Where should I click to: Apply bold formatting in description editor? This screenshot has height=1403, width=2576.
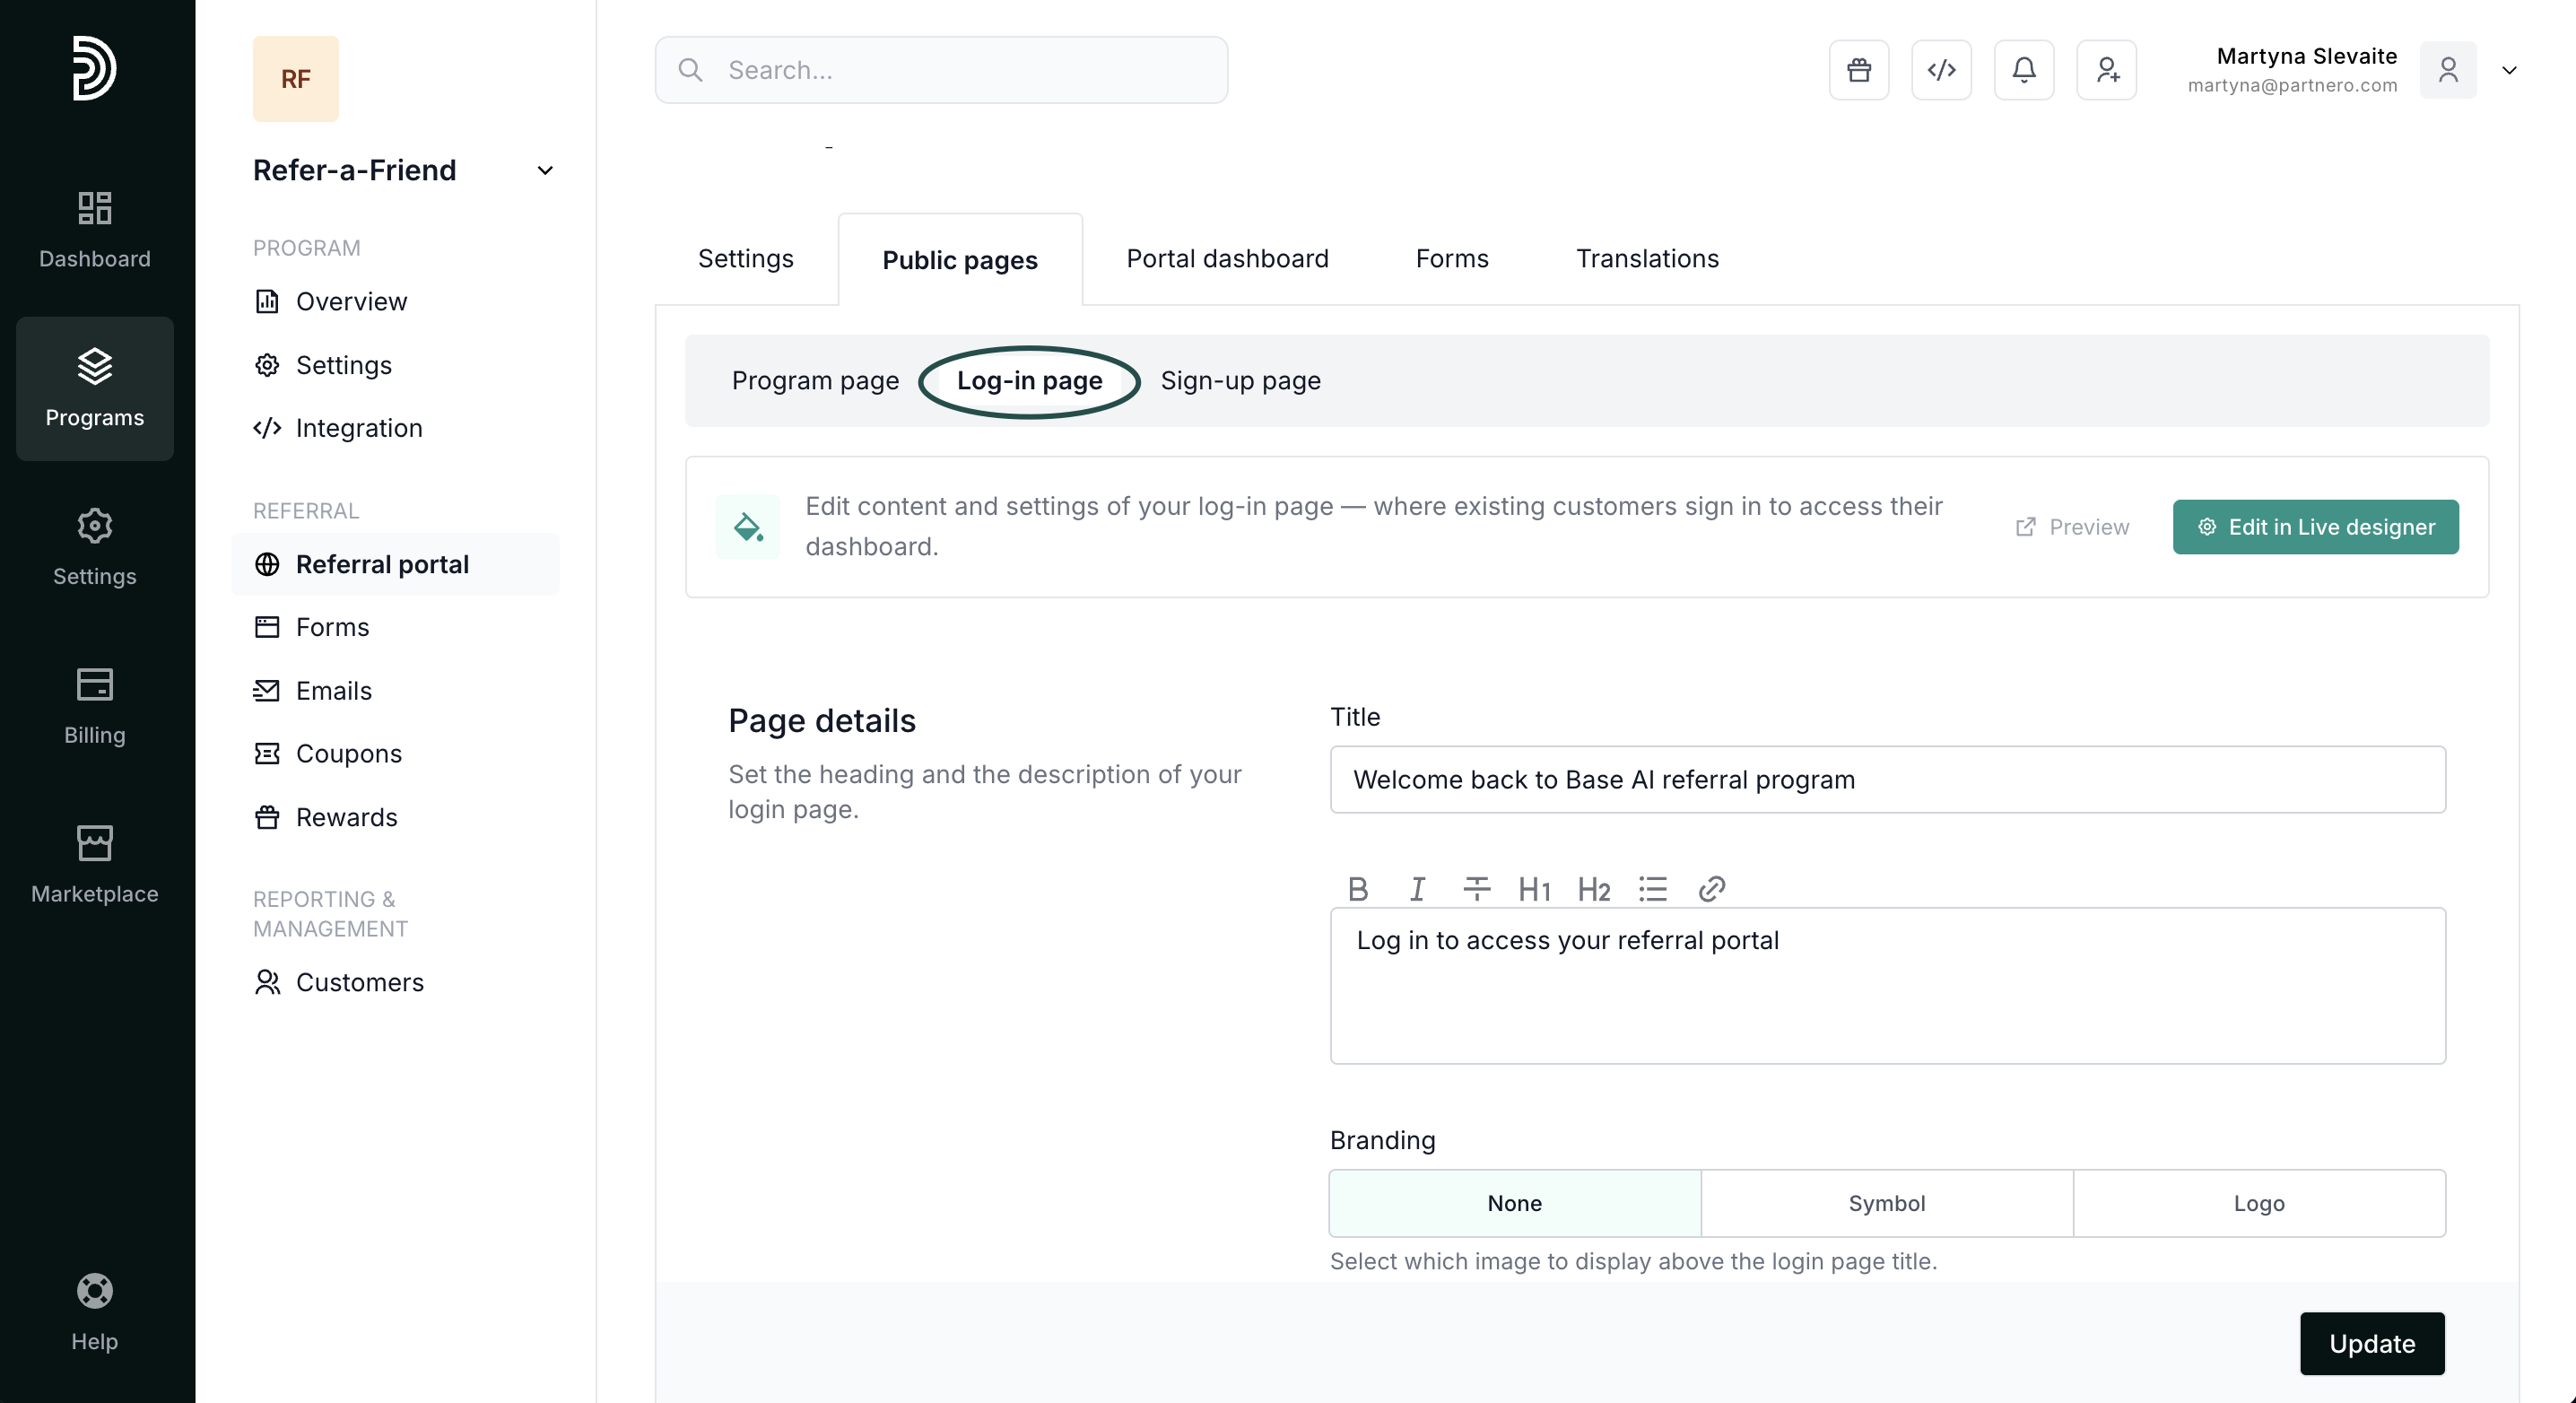[x=1357, y=889]
